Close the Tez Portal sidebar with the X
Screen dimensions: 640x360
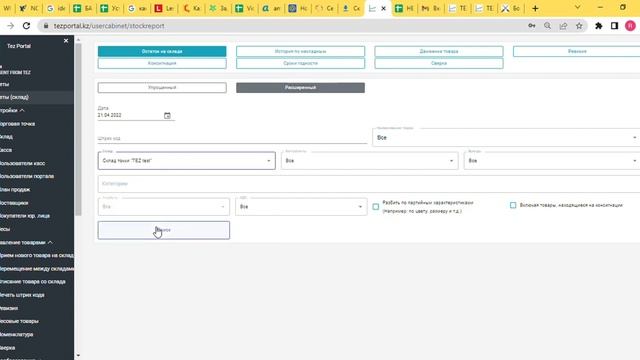point(66,41)
